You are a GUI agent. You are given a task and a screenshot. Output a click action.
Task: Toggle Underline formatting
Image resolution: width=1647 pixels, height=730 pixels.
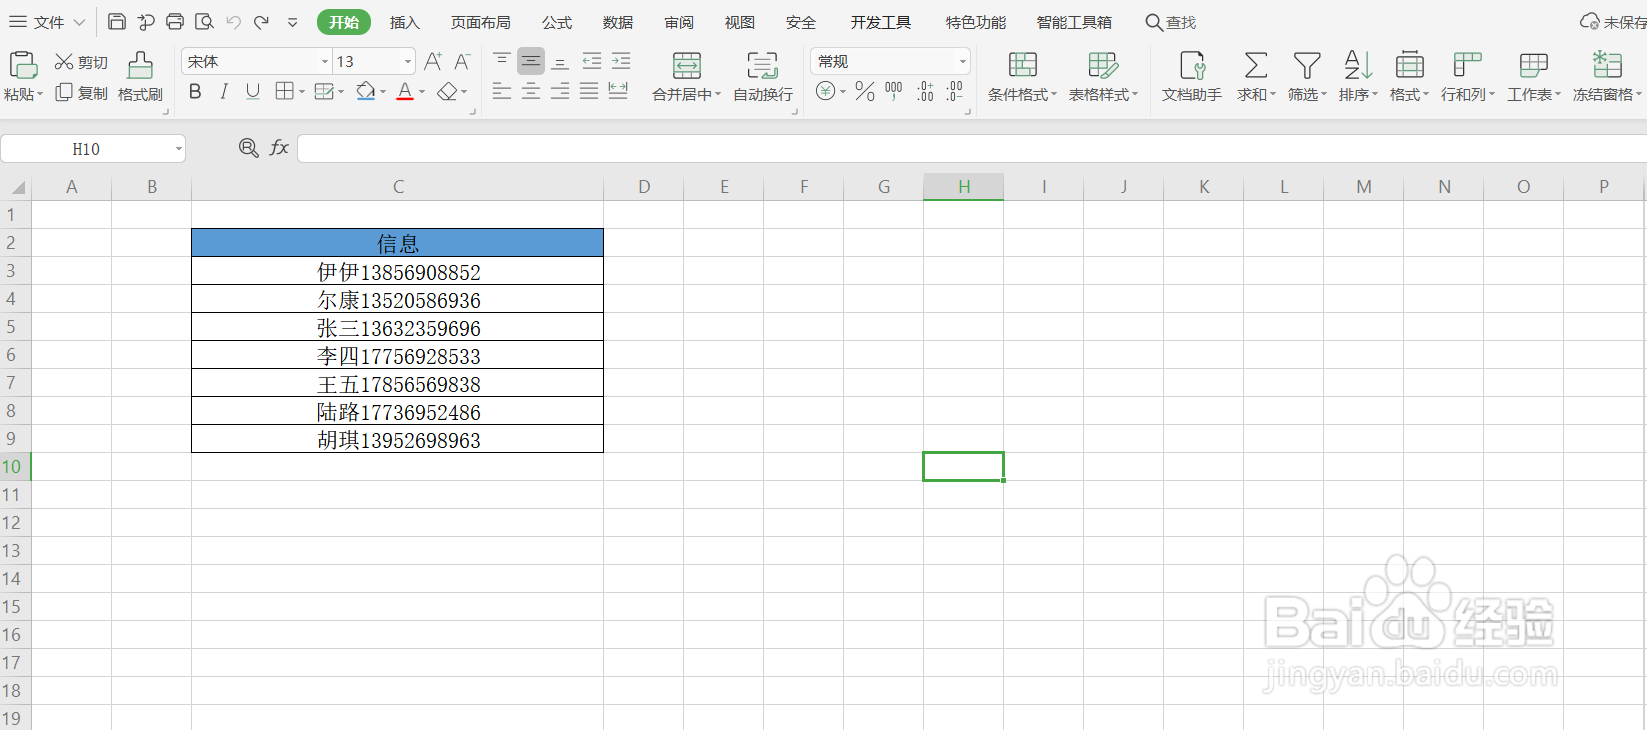click(x=253, y=92)
